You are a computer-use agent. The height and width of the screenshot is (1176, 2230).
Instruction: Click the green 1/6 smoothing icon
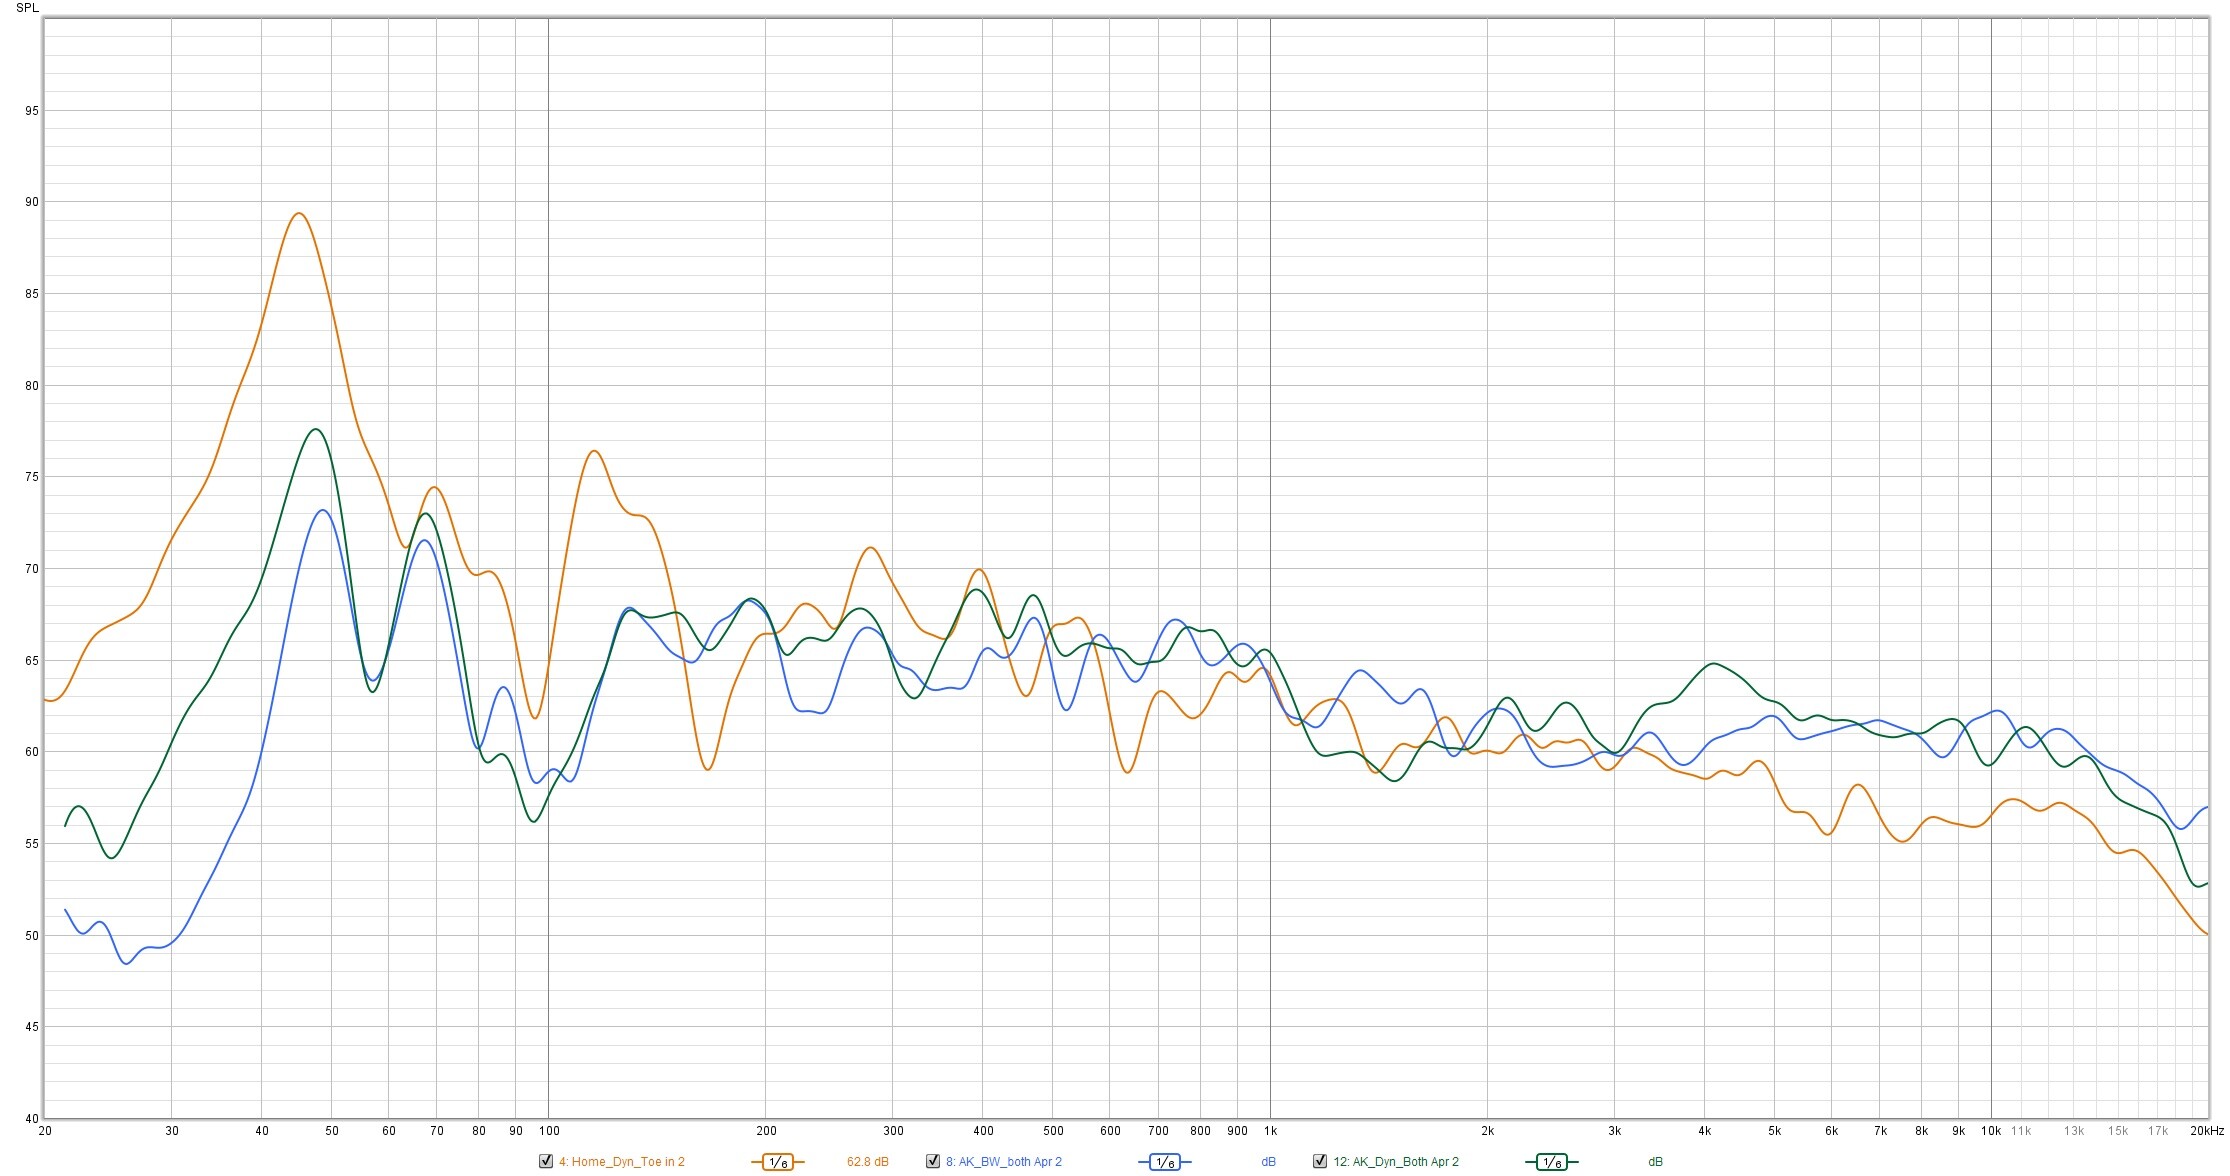(x=1551, y=1162)
